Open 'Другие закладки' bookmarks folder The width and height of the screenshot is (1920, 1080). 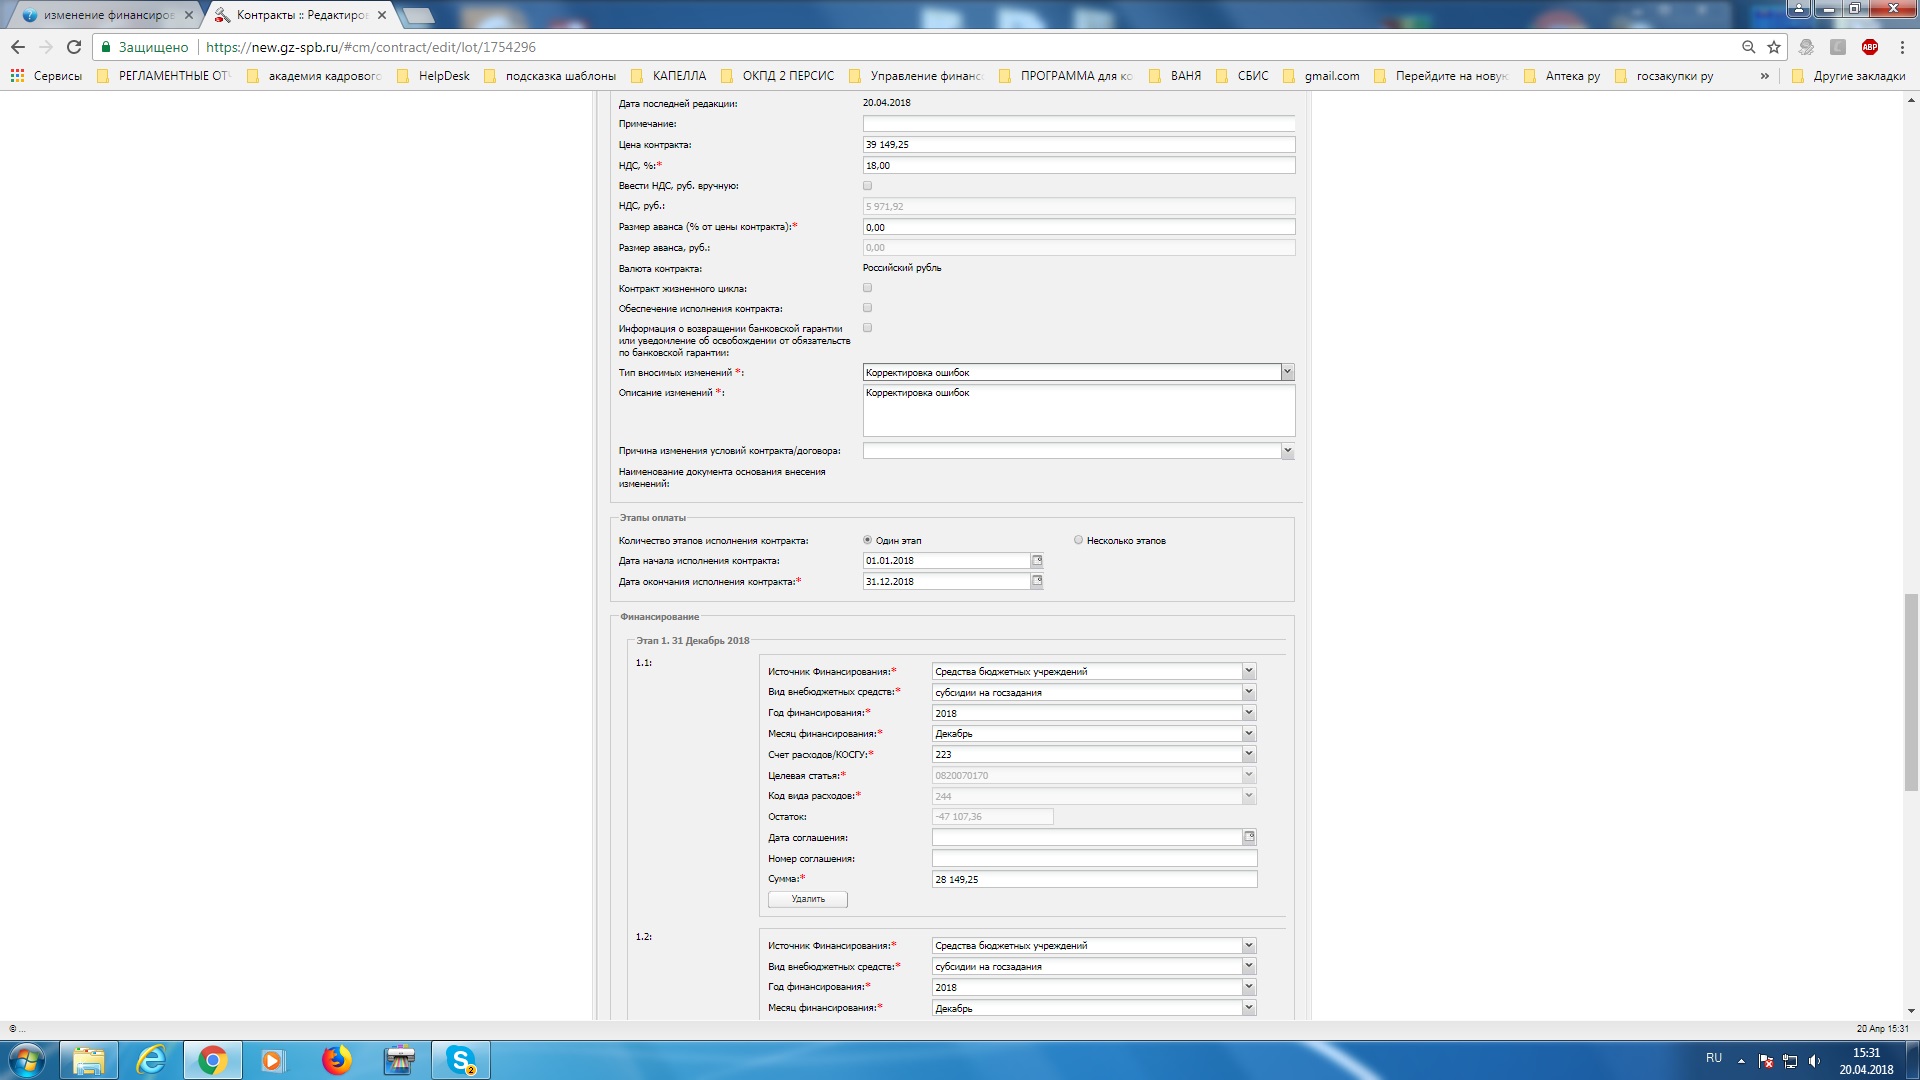pos(1858,76)
